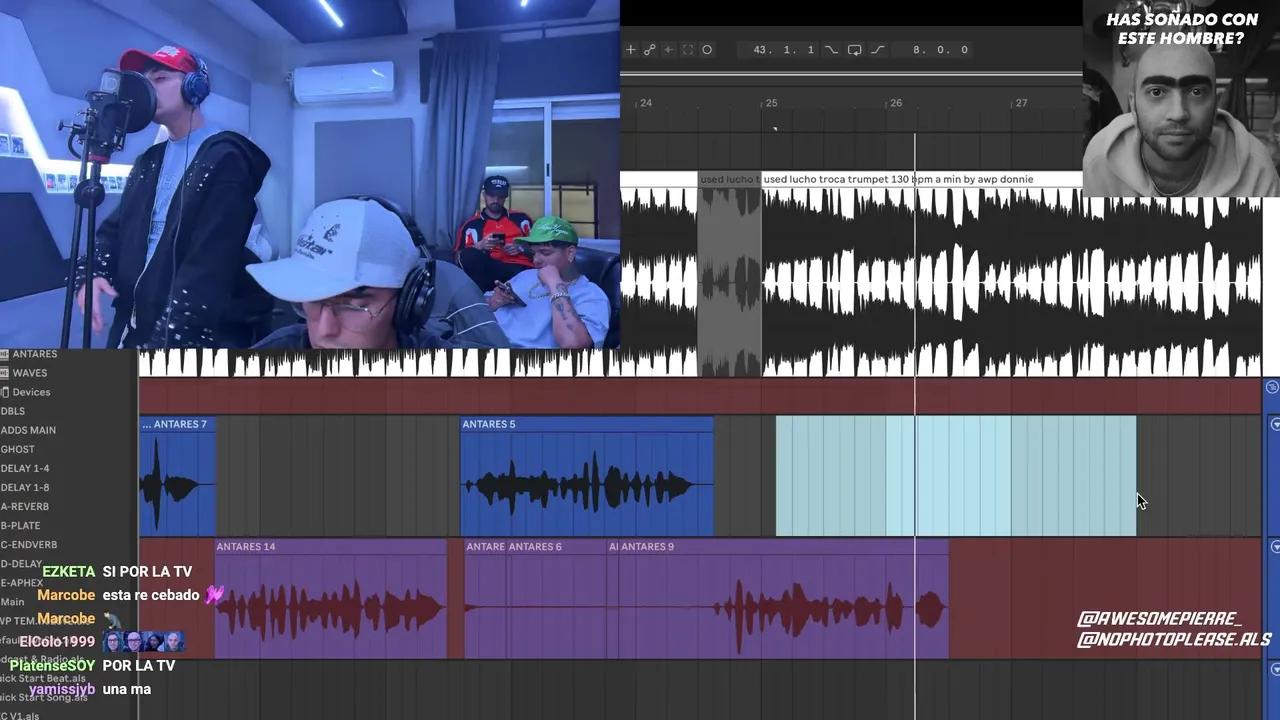Select the C-ENDVERB browser item
Viewport: 1280px width, 720px height.
tap(29, 544)
